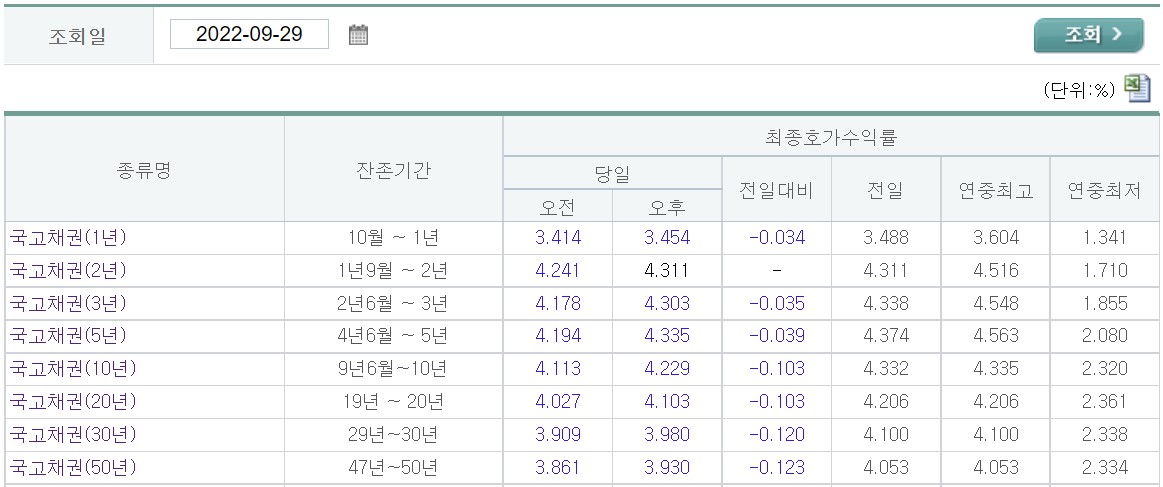Click previous day value 4.374

pyautogui.click(x=886, y=336)
